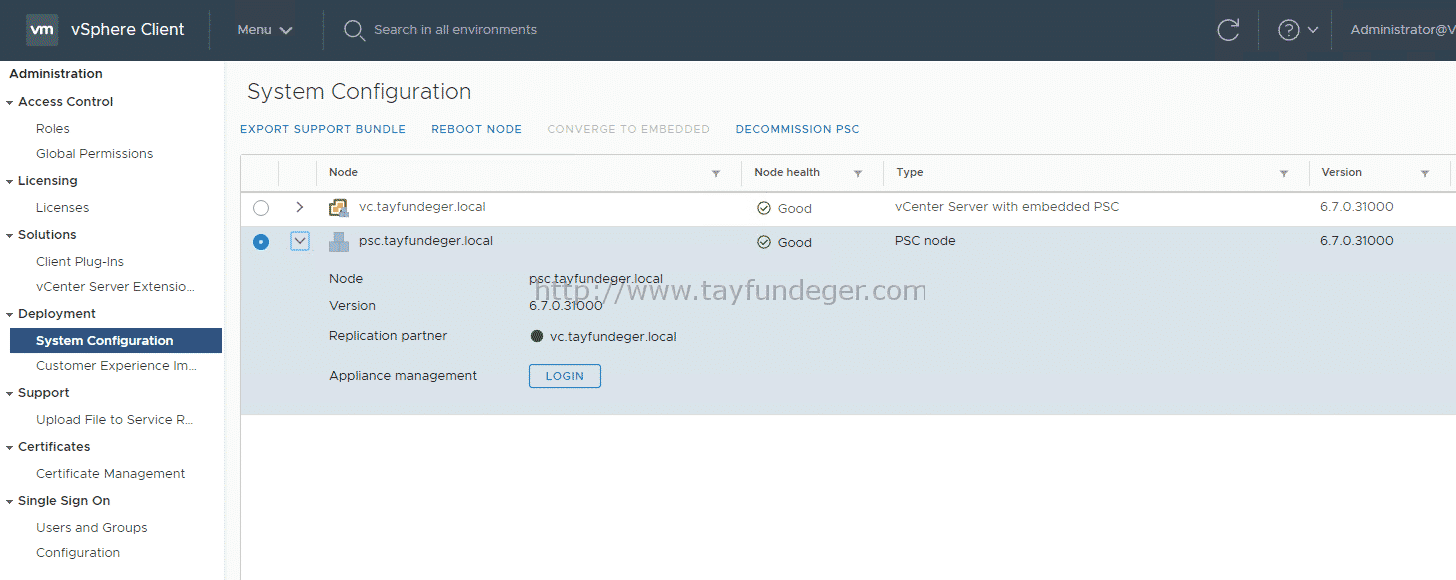Click the psc.tayfundeger.local node name in table row

tap(426, 241)
